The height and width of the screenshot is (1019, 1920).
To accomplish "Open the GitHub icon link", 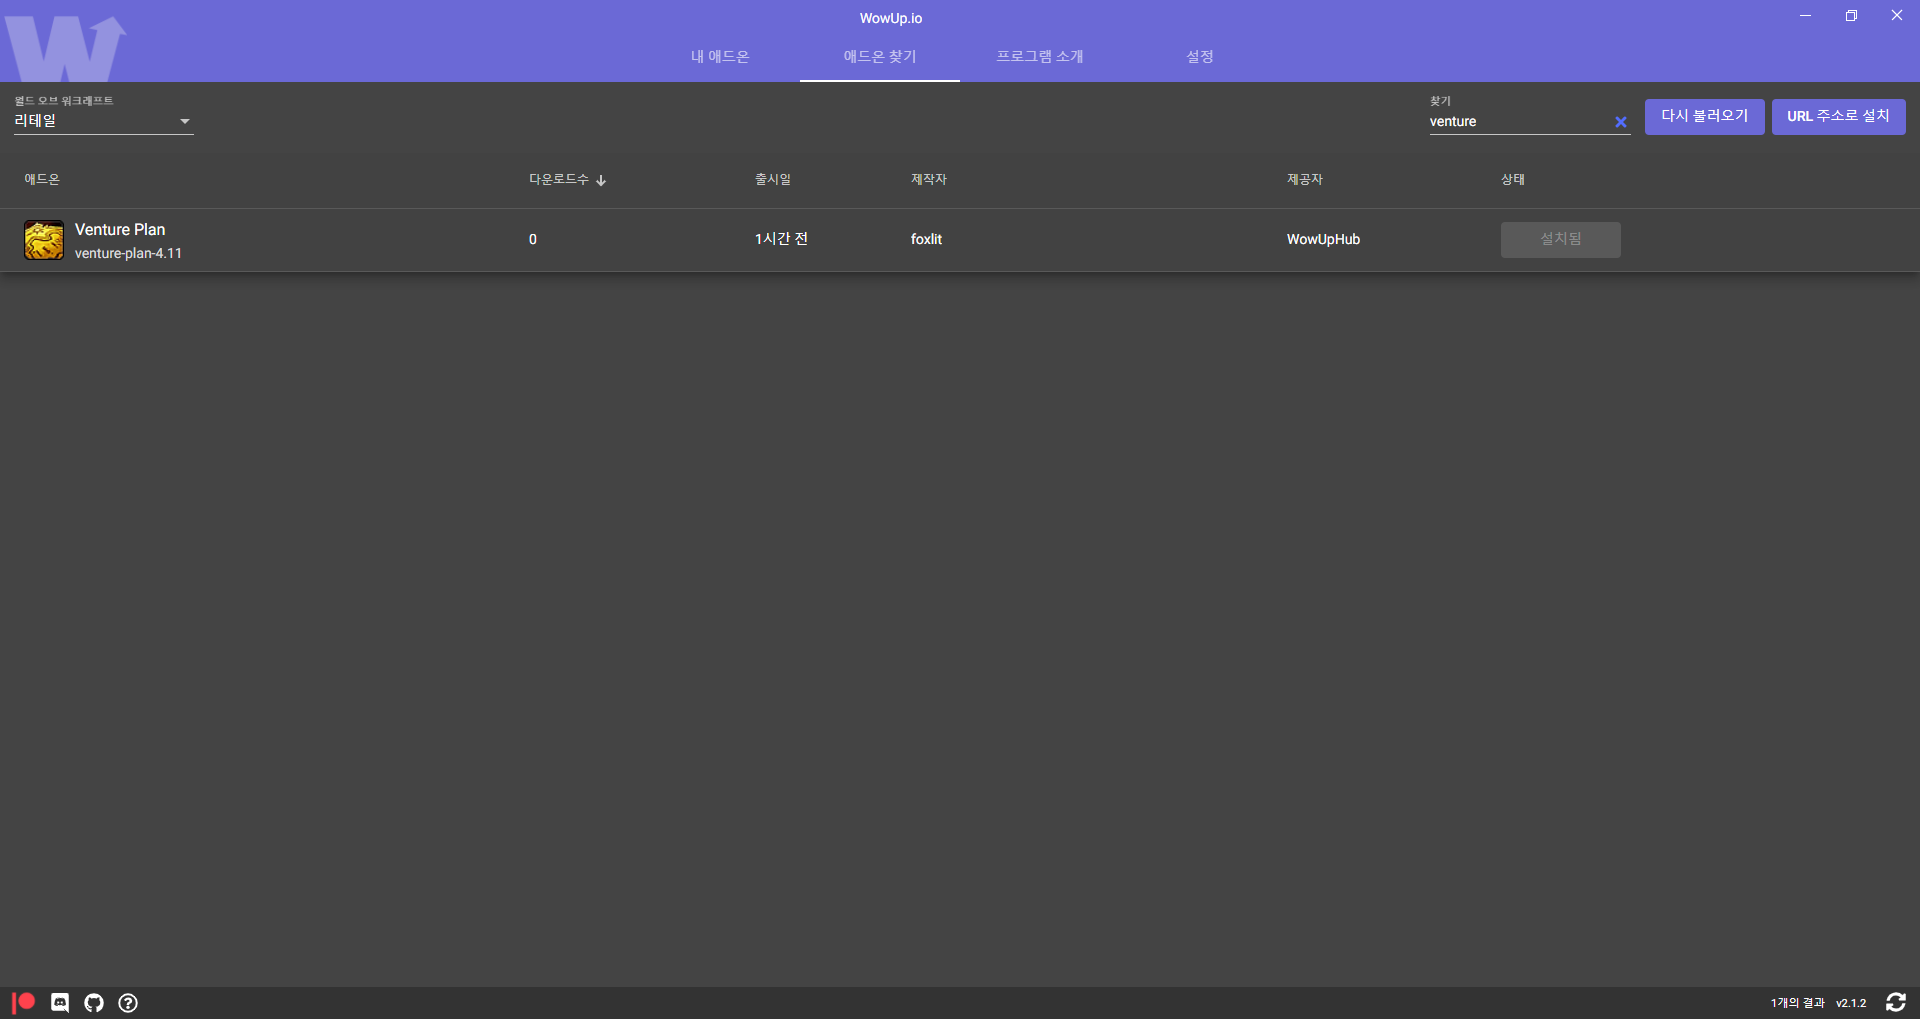I will pos(94,1002).
